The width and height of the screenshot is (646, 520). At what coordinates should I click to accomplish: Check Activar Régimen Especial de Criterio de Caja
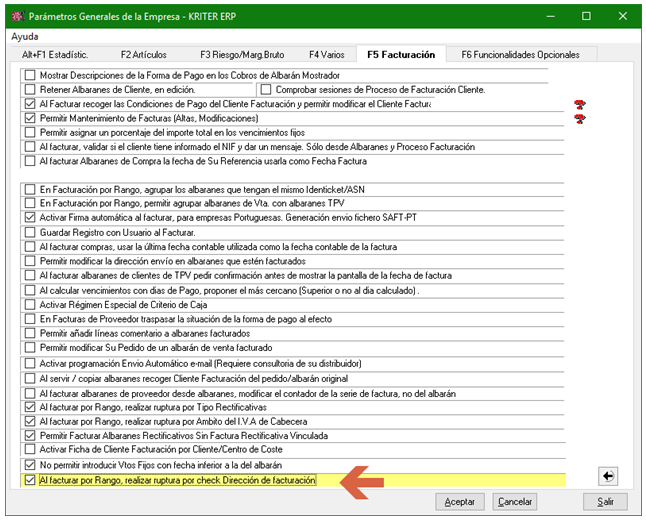click(x=30, y=305)
